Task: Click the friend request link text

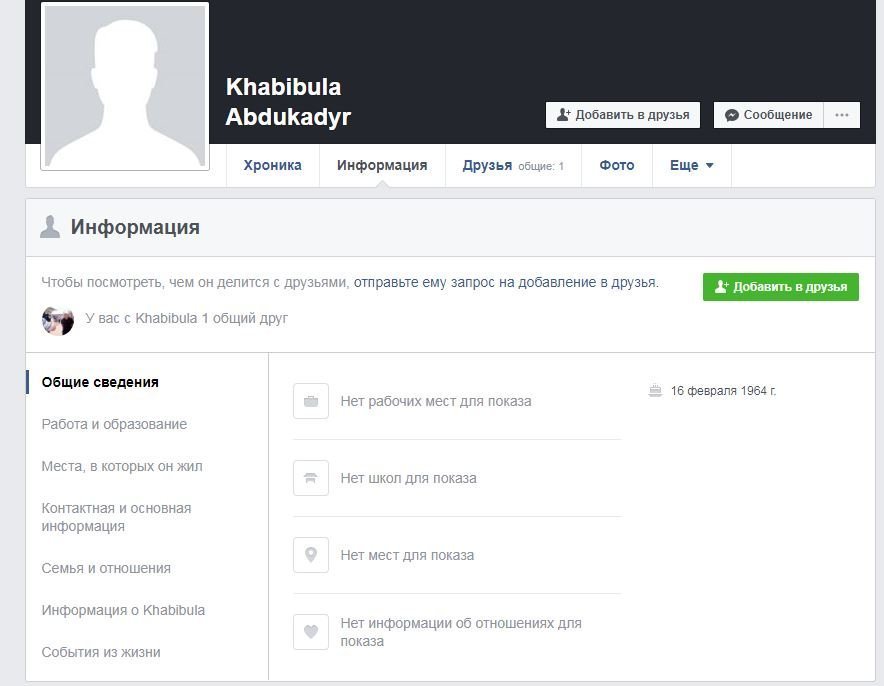Action: [505, 283]
